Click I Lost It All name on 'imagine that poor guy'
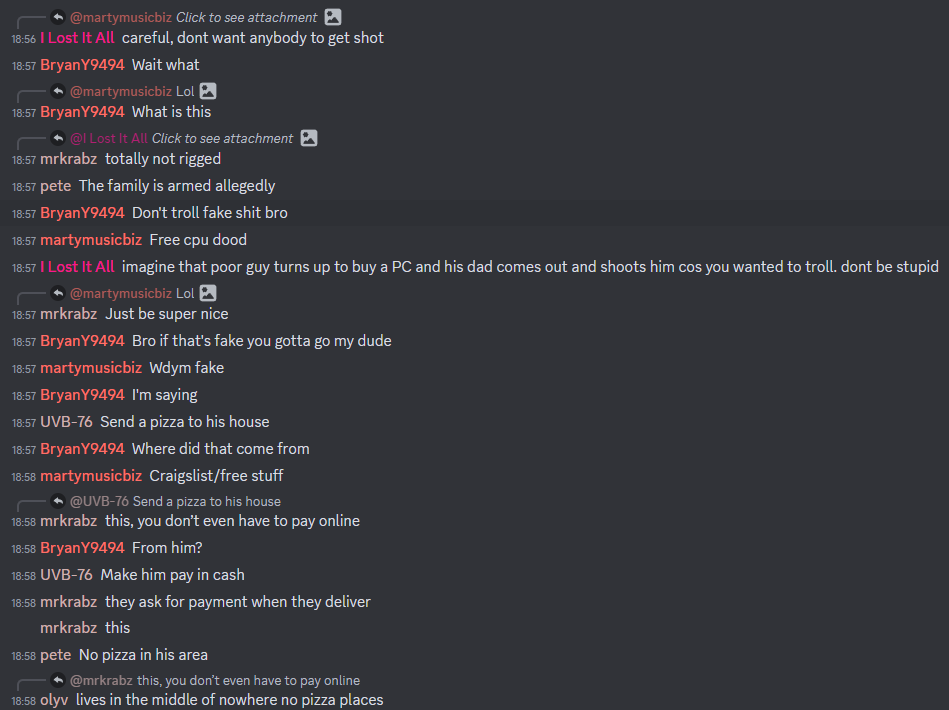949x710 pixels. point(77,267)
